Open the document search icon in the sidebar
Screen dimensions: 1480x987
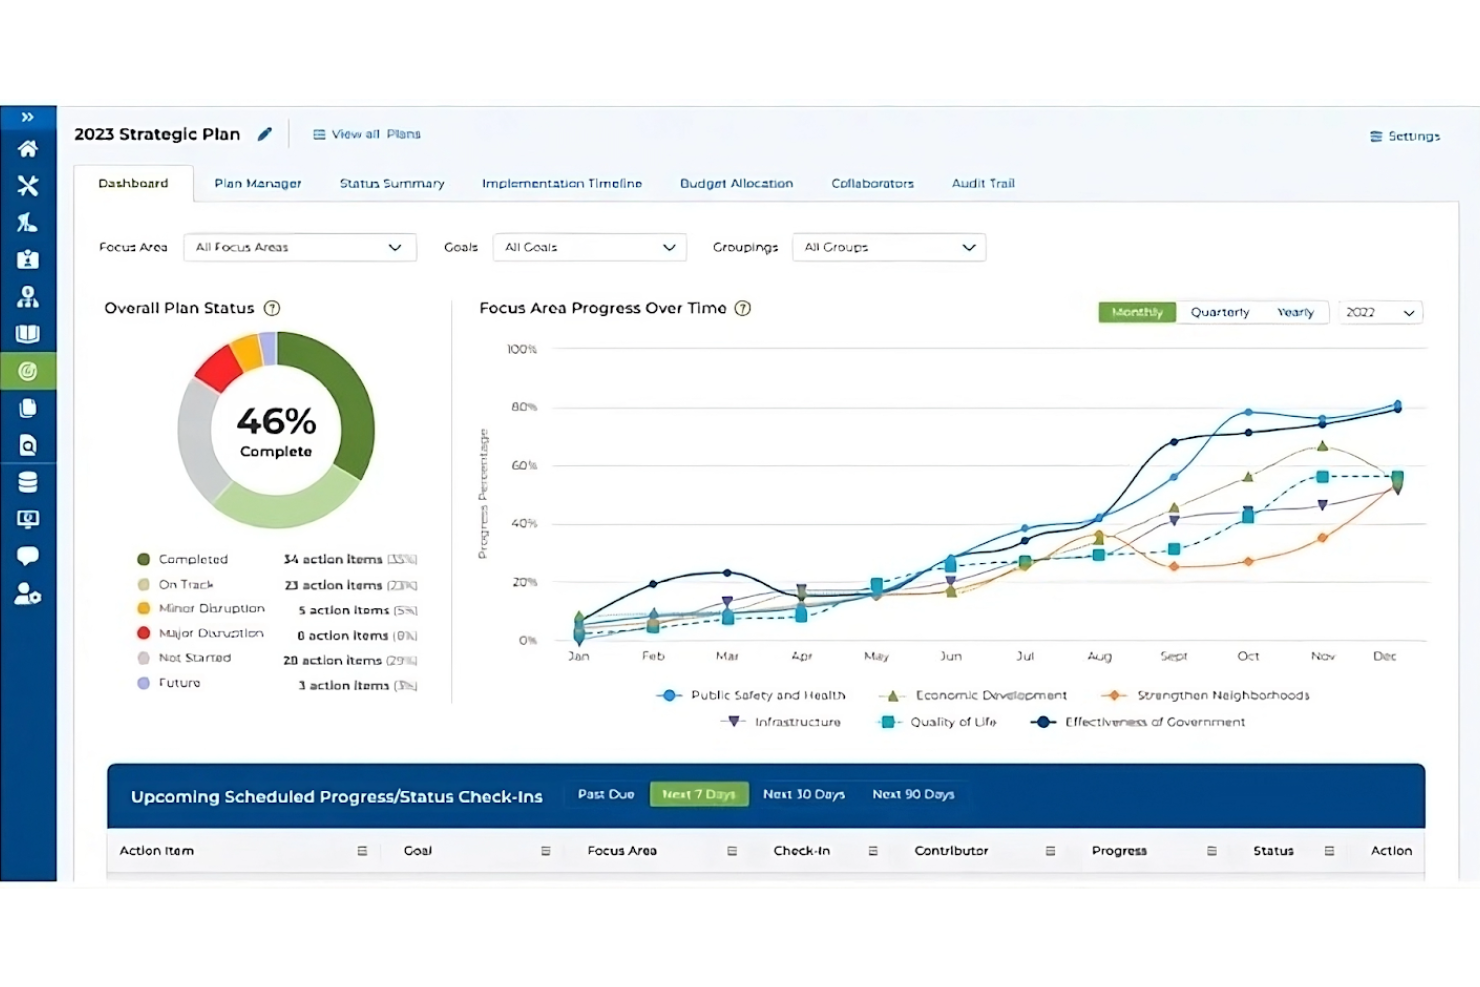click(x=28, y=445)
